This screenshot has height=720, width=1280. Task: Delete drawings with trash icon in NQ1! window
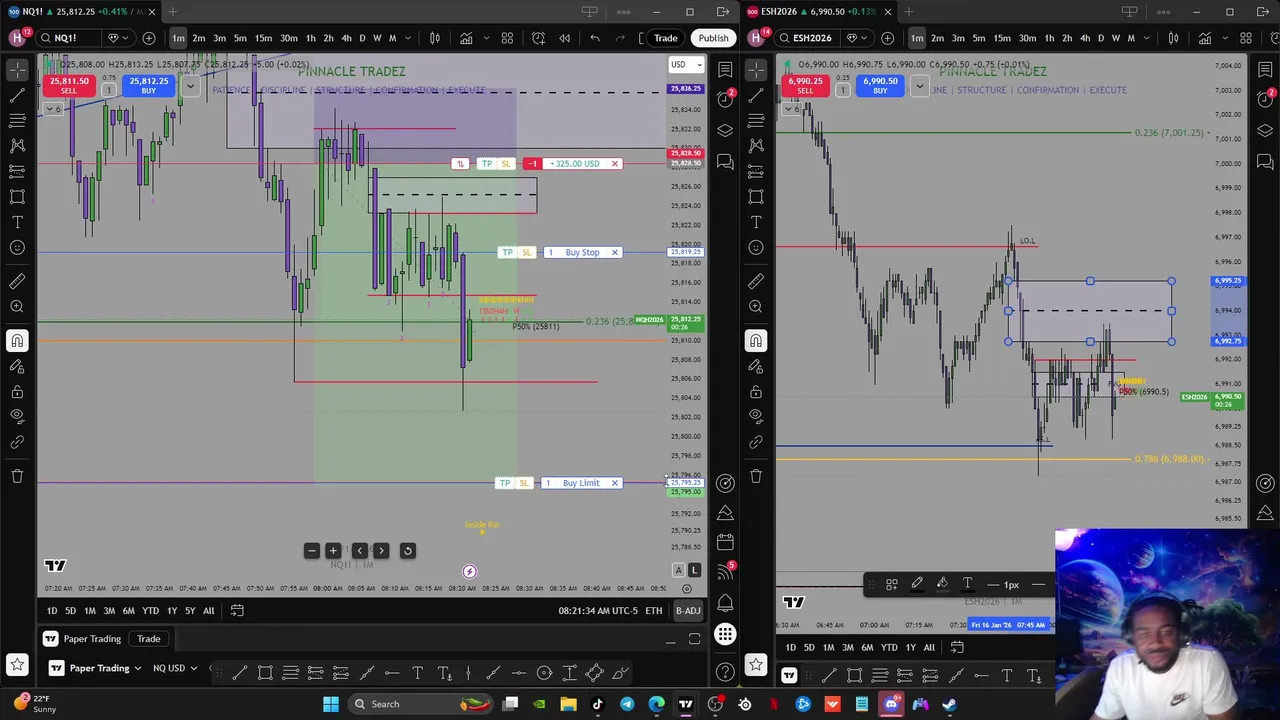[17, 476]
